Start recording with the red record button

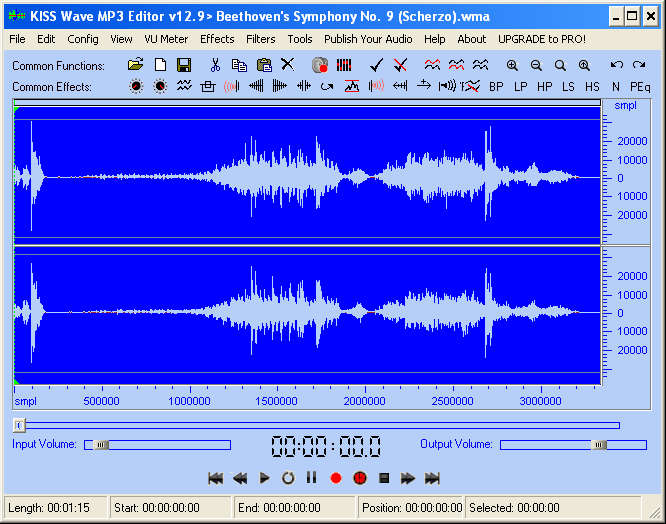[336, 478]
